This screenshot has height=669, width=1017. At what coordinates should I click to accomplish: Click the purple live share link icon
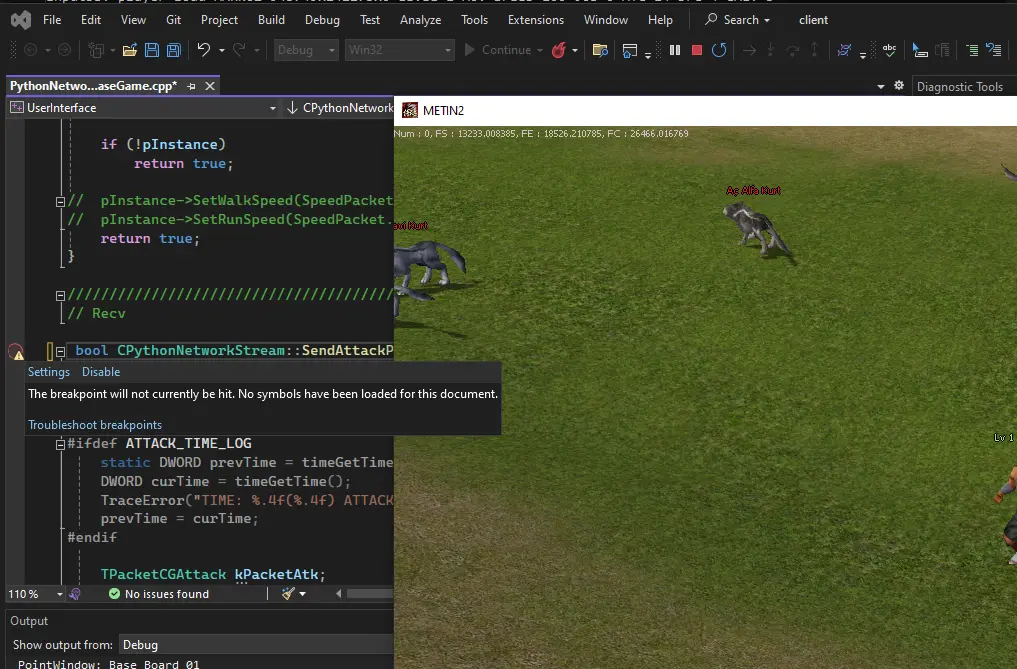(844, 50)
